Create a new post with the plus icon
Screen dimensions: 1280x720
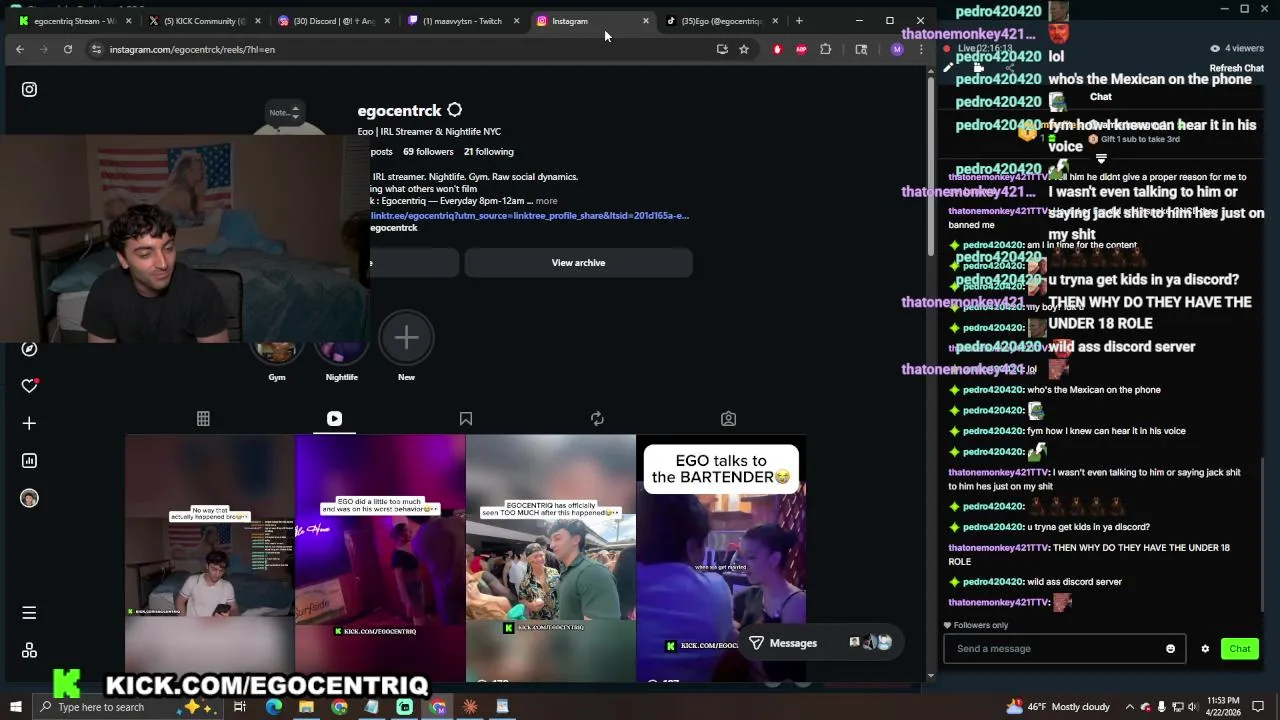tap(29, 424)
